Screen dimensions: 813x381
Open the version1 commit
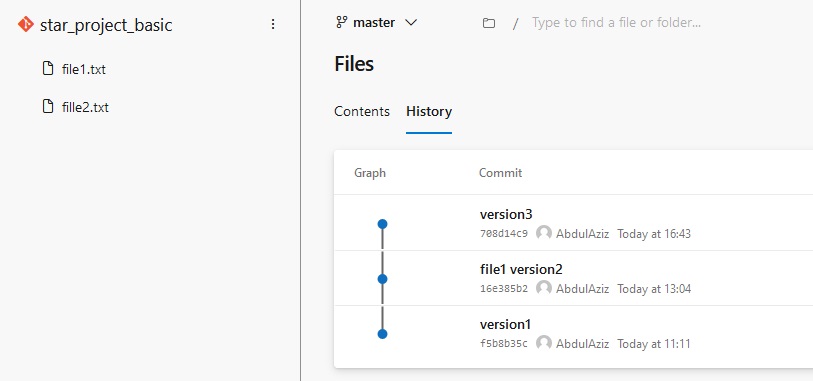(506, 324)
